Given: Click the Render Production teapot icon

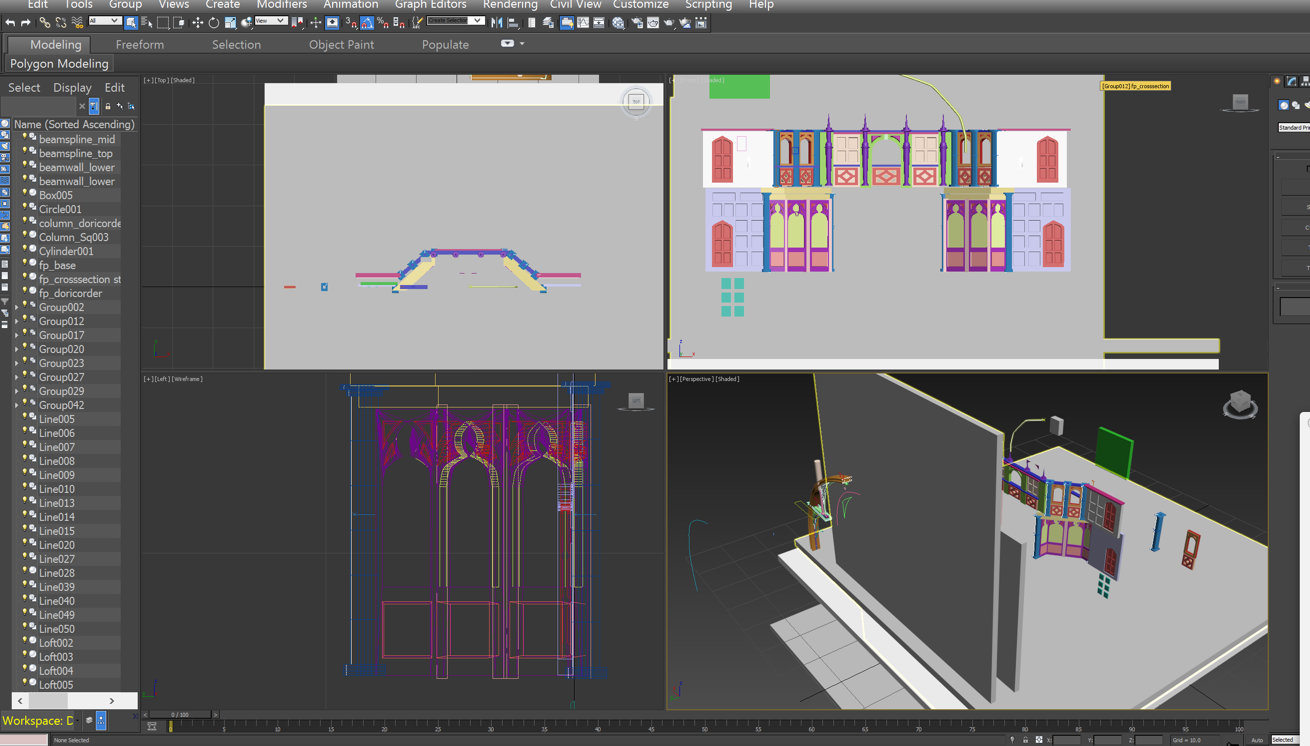Looking at the screenshot, I should [x=669, y=22].
